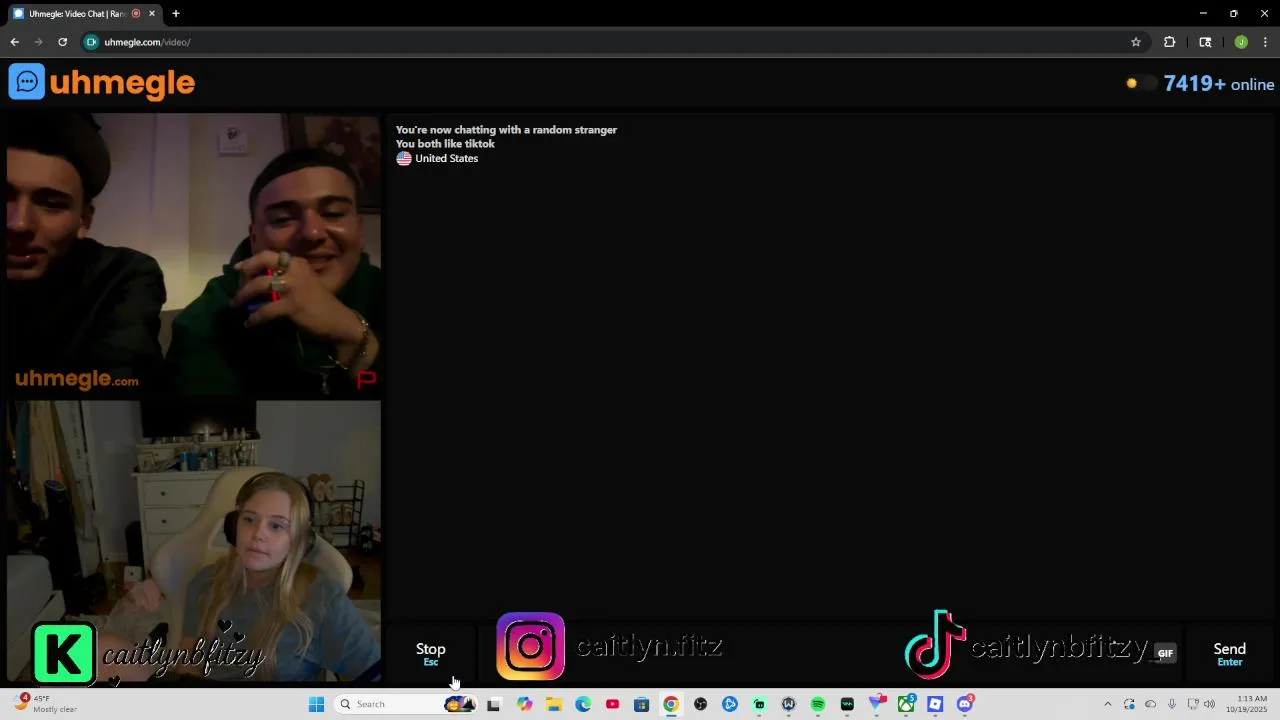Open site information icon in address bar
Image resolution: width=1280 pixels, height=720 pixels.
click(92, 42)
